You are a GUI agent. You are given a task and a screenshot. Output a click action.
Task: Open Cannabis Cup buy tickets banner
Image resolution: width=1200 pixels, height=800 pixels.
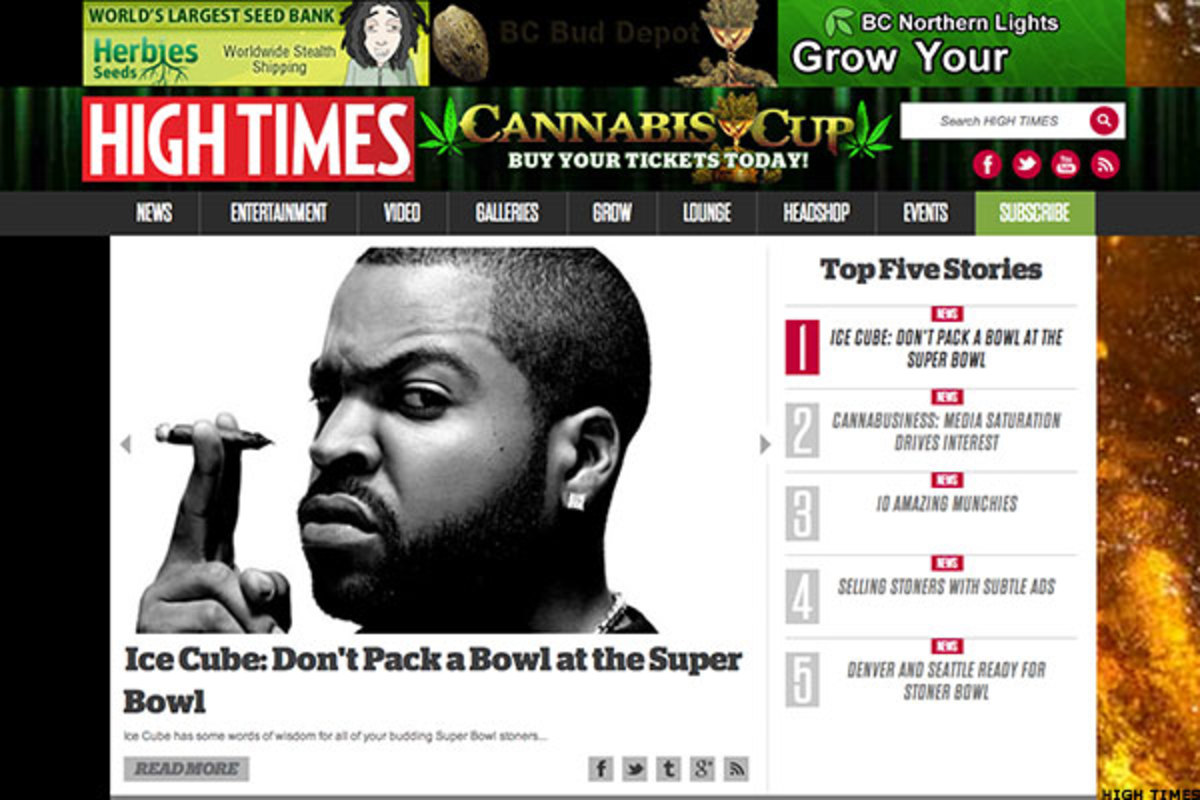coord(656,138)
